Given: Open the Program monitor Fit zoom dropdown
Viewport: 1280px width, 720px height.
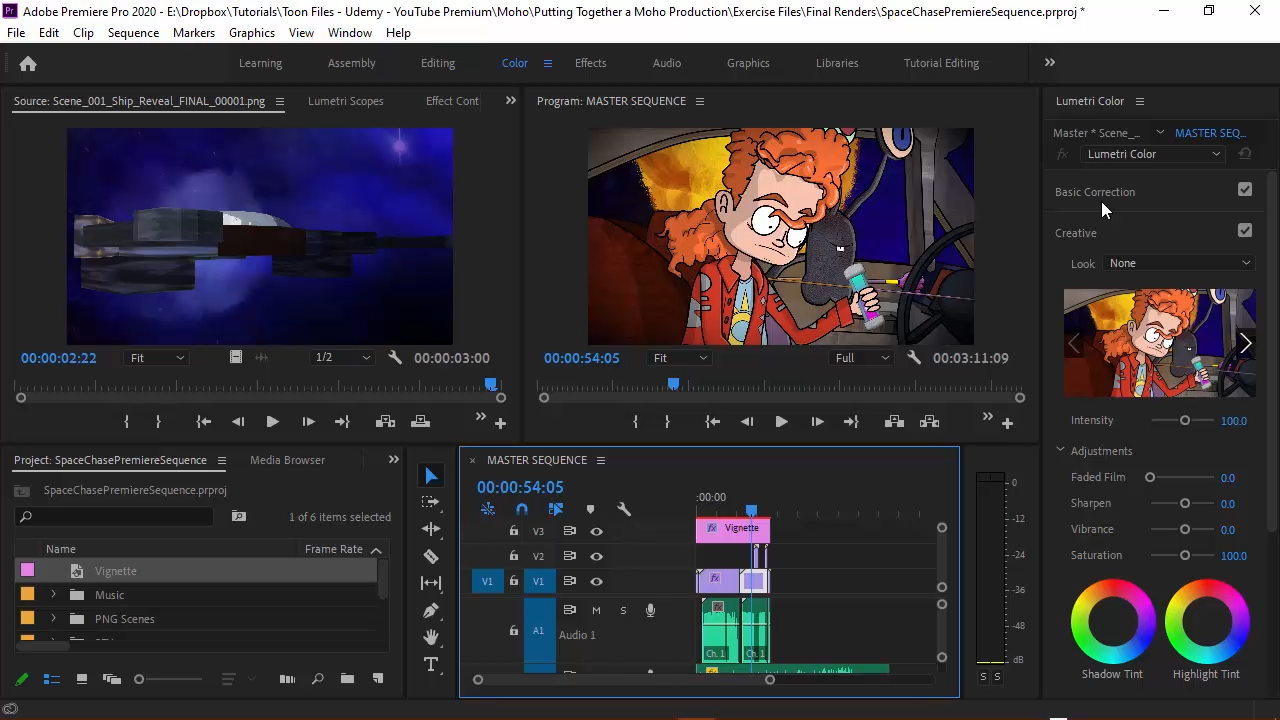Looking at the screenshot, I should pyautogui.click(x=680, y=358).
